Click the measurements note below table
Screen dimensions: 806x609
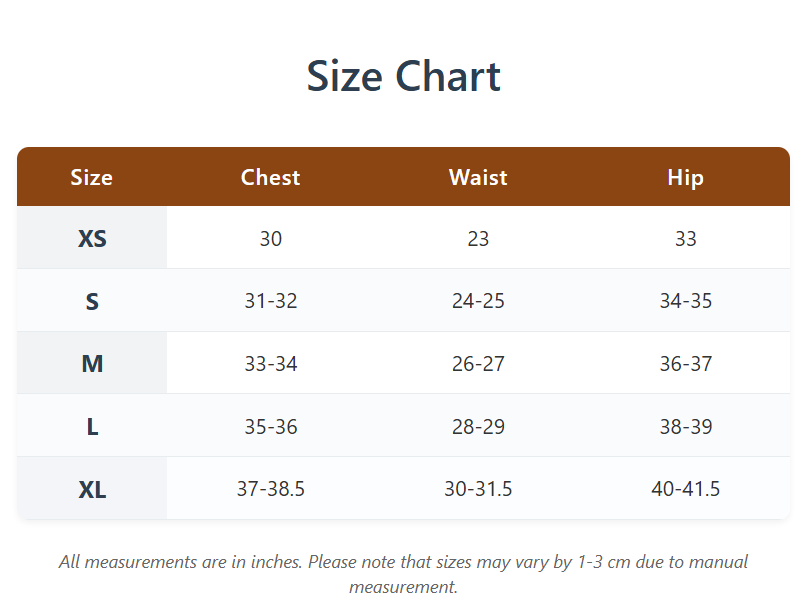[x=403, y=574]
